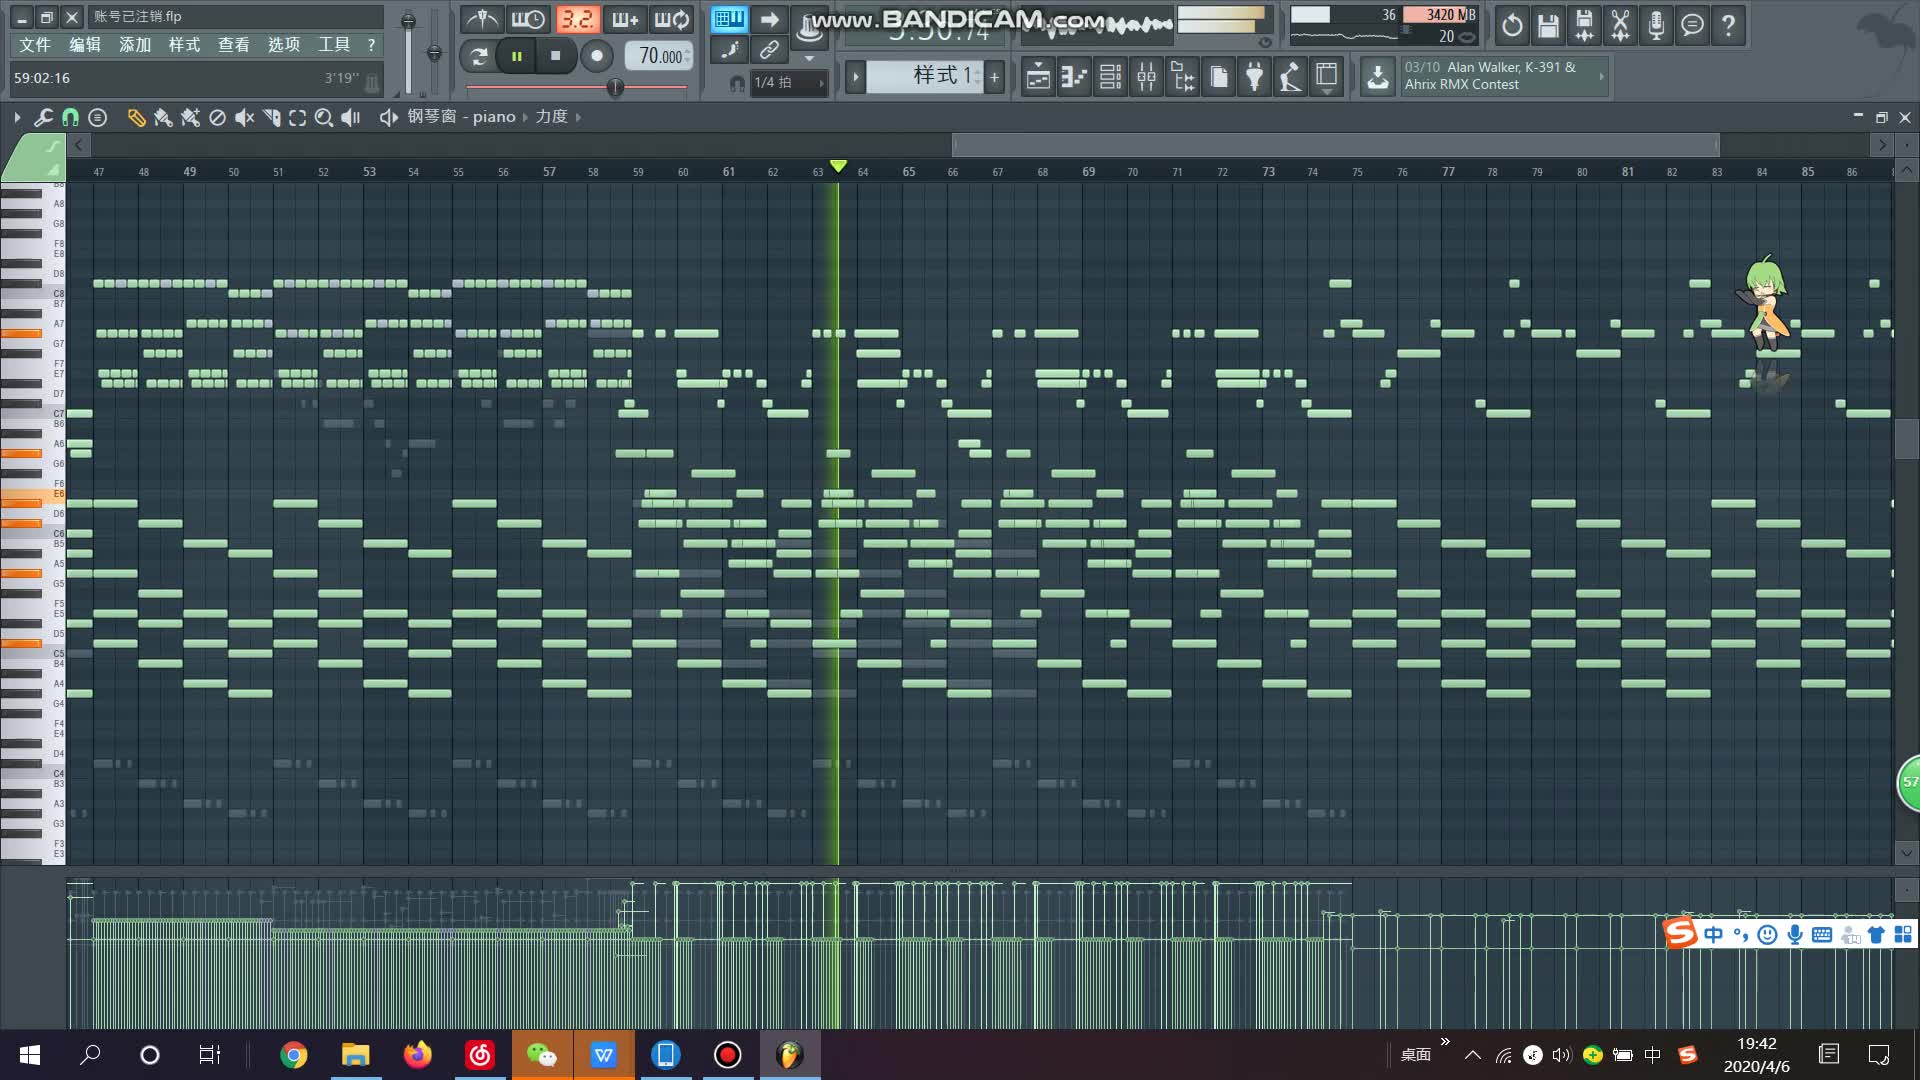1920x1080 pixels.
Task: Open the 力度 event lane dropdown
Action: point(551,117)
